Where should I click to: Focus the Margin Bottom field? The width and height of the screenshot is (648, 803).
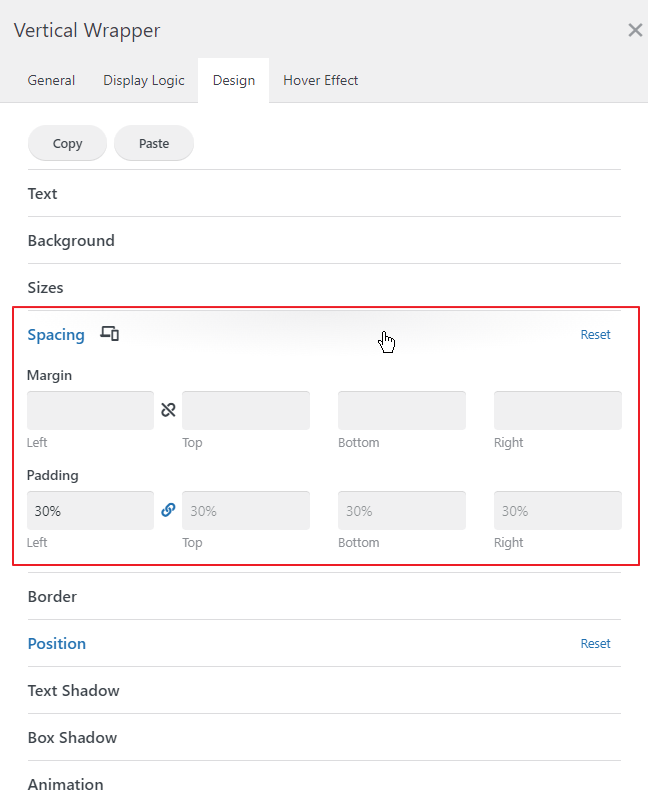pyautogui.click(x=402, y=410)
